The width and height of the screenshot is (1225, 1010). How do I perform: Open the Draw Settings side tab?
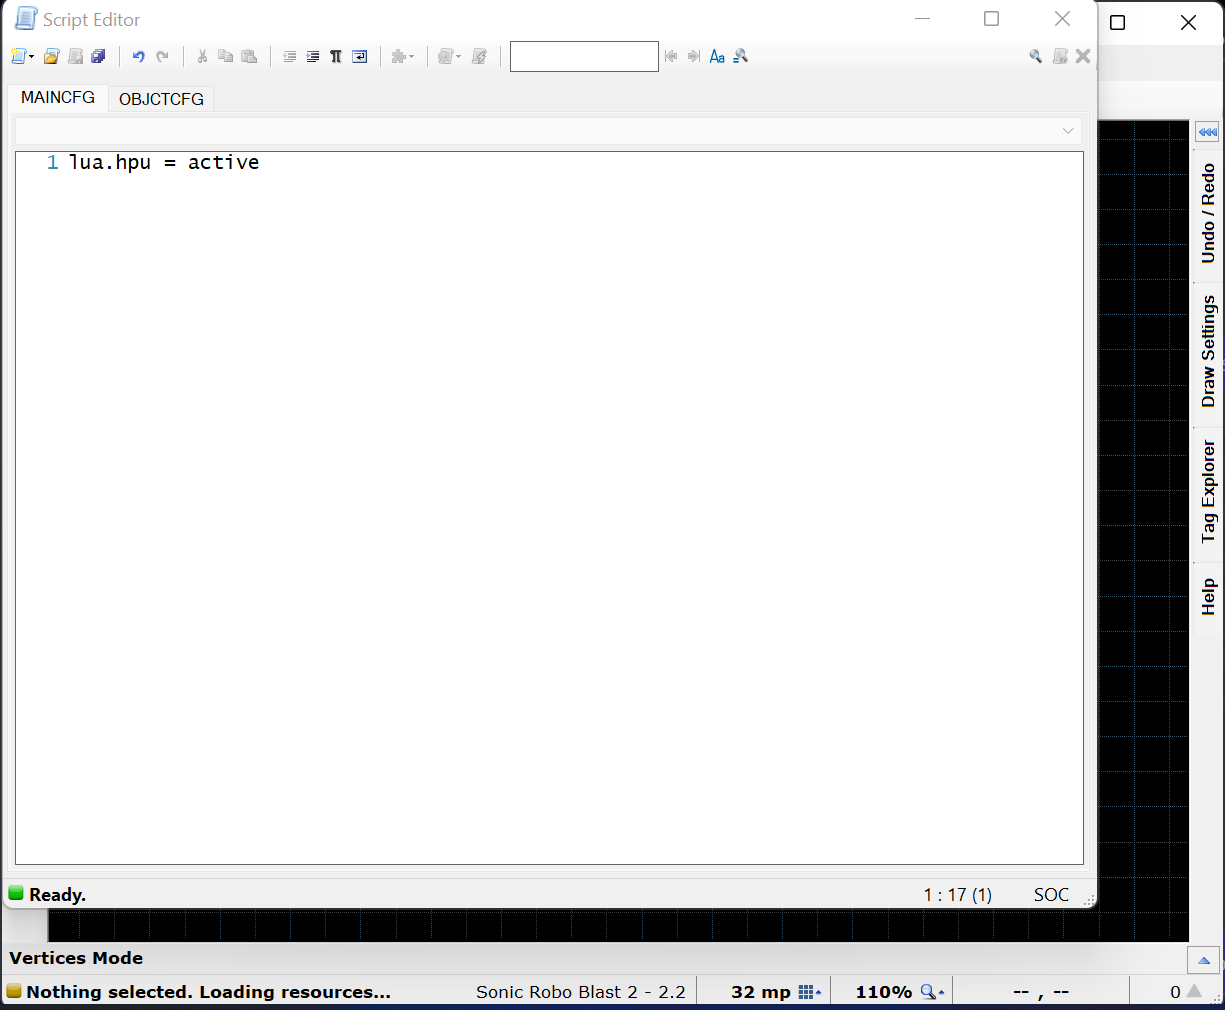[x=1208, y=351]
